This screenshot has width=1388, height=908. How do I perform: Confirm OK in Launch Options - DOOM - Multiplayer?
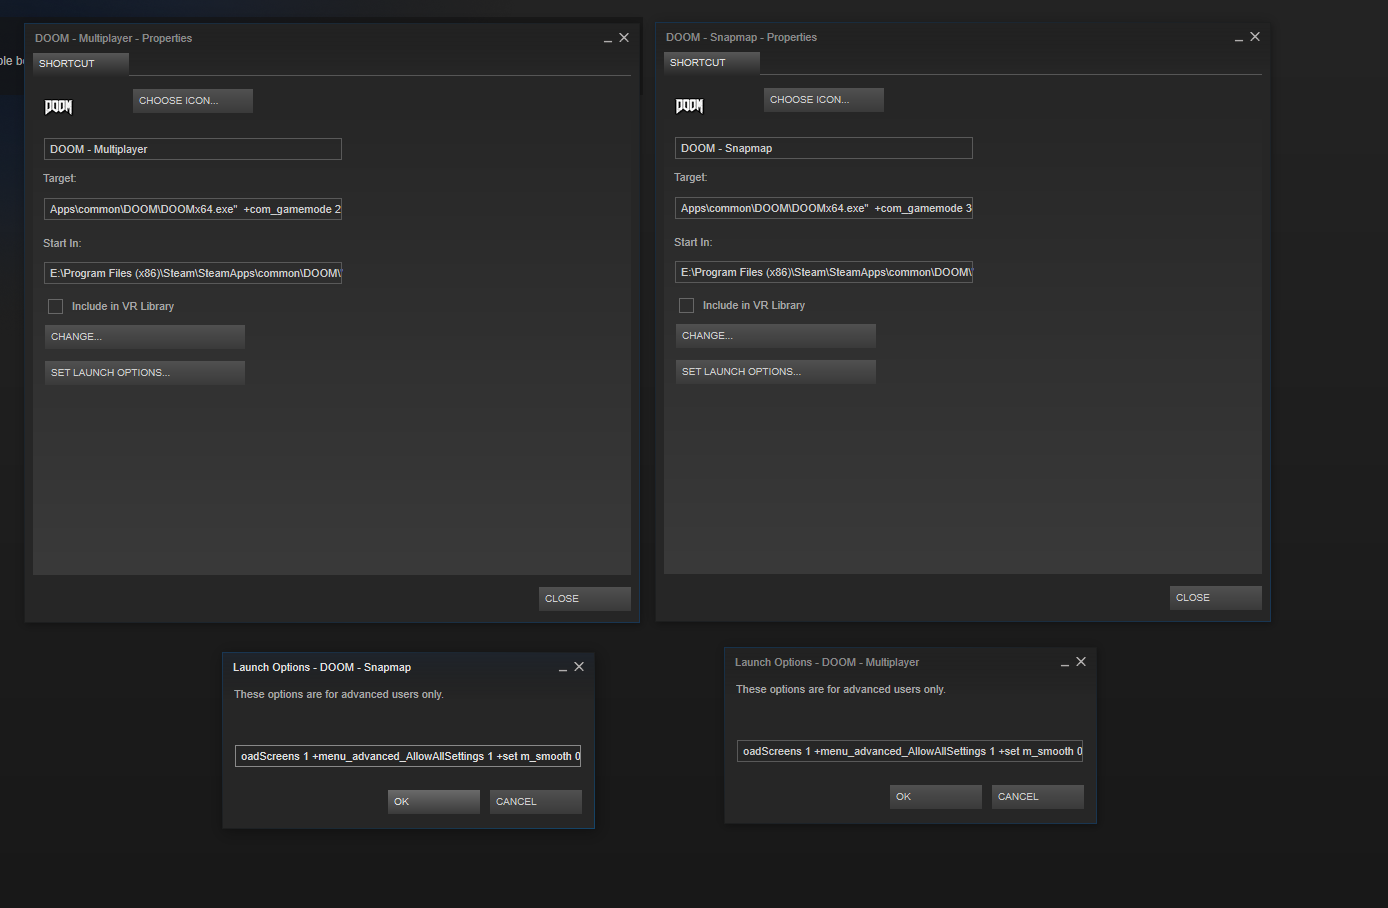[936, 797]
